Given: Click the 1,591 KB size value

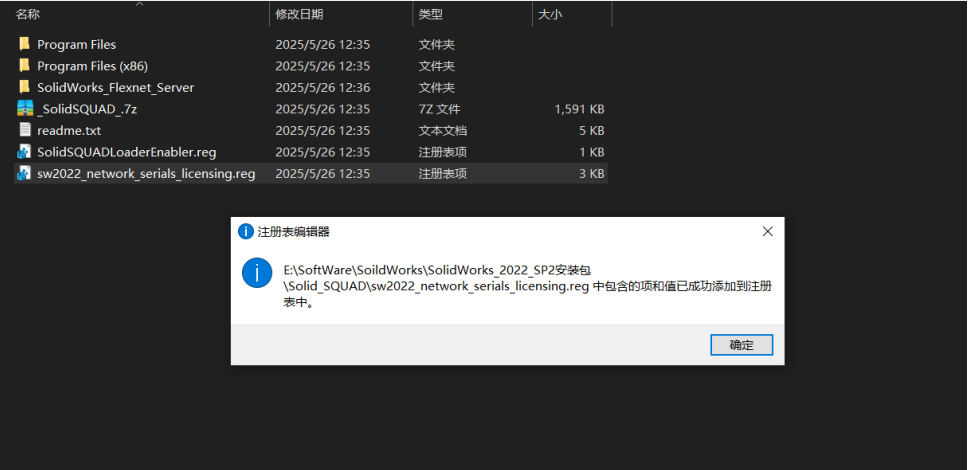Looking at the screenshot, I should 579,109.
